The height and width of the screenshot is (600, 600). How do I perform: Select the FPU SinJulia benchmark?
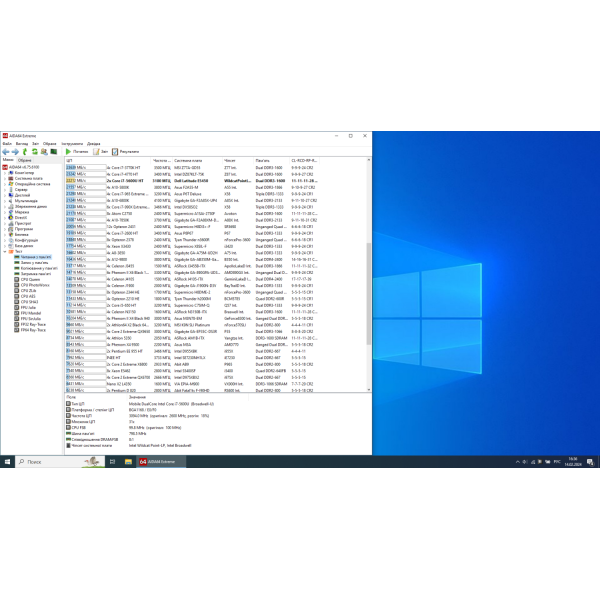click(x=31, y=318)
